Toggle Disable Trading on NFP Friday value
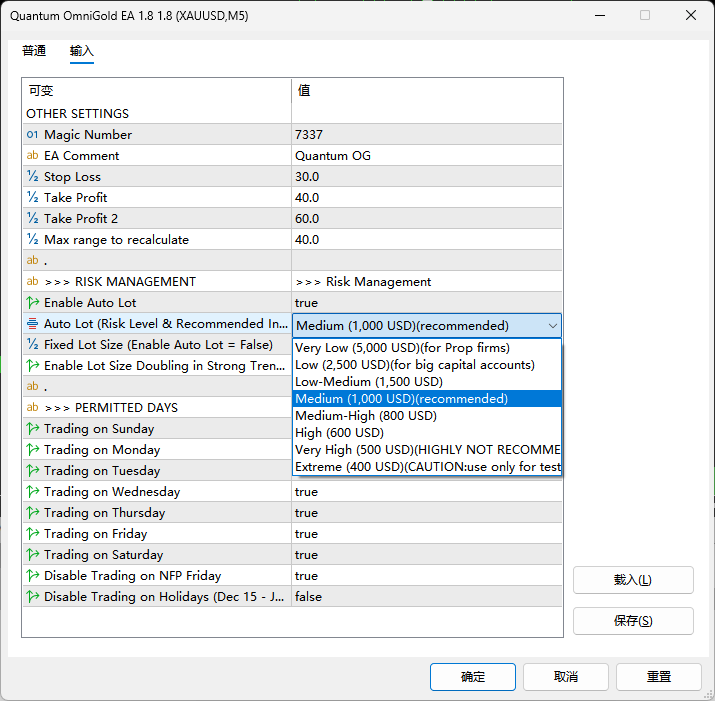The height and width of the screenshot is (701, 715). 426,576
